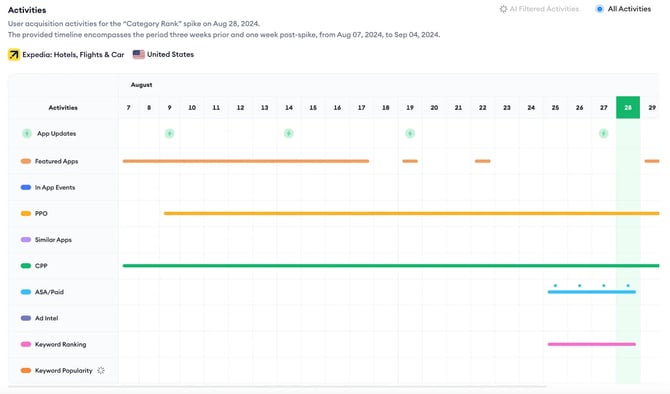
Task: Click the Activities section heading
Action: pyautogui.click(x=27, y=10)
